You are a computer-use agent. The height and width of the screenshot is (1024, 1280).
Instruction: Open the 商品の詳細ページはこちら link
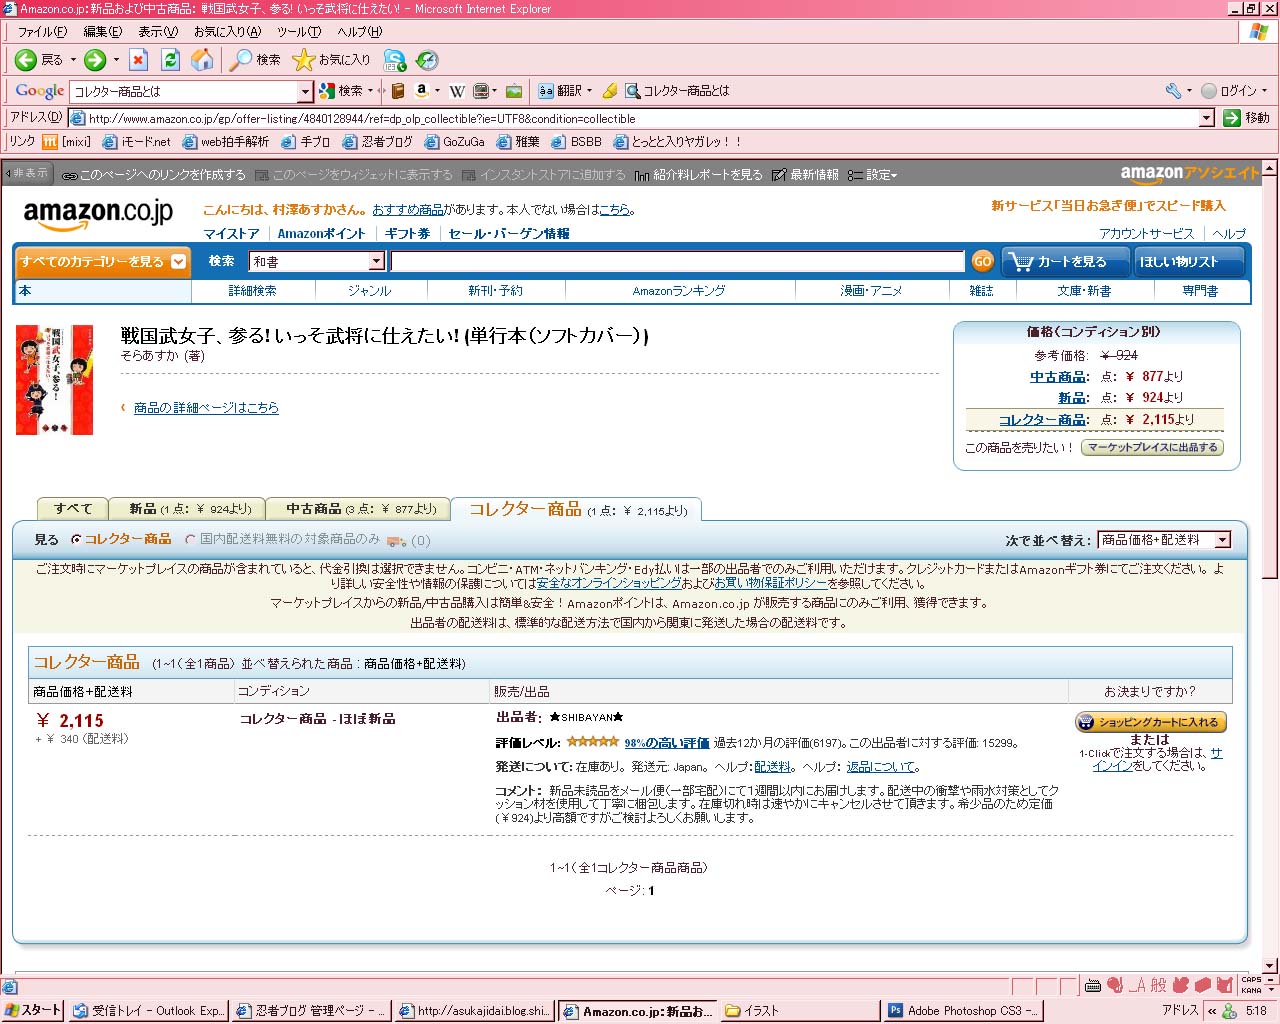(x=206, y=408)
